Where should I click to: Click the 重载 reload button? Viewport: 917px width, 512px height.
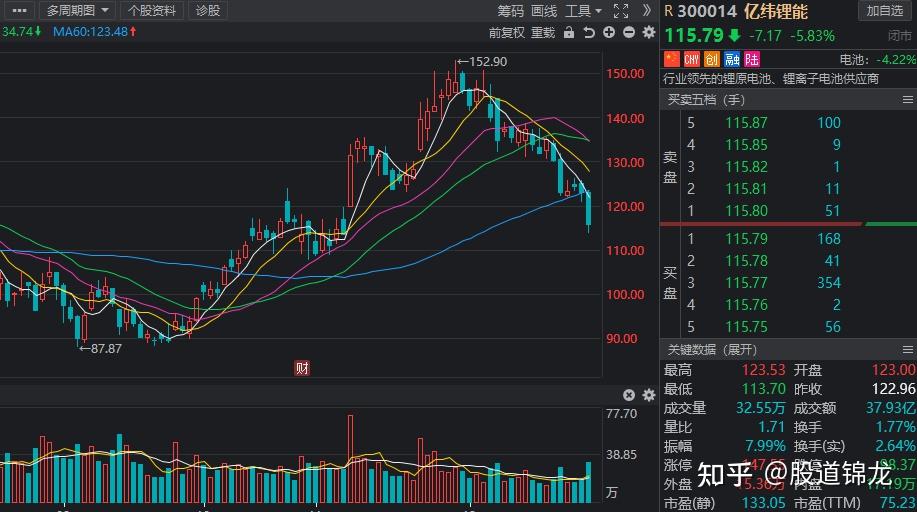[x=543, y=33]
